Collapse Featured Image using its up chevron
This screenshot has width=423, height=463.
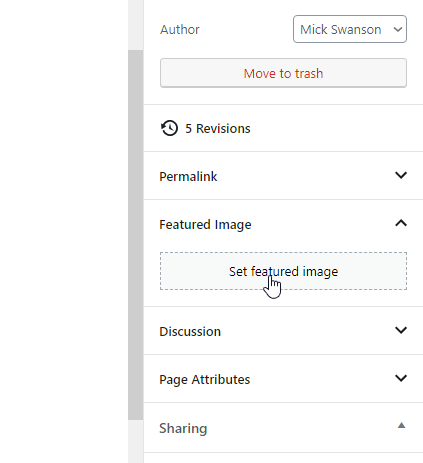pyautogui.click(x=401, y=223)
